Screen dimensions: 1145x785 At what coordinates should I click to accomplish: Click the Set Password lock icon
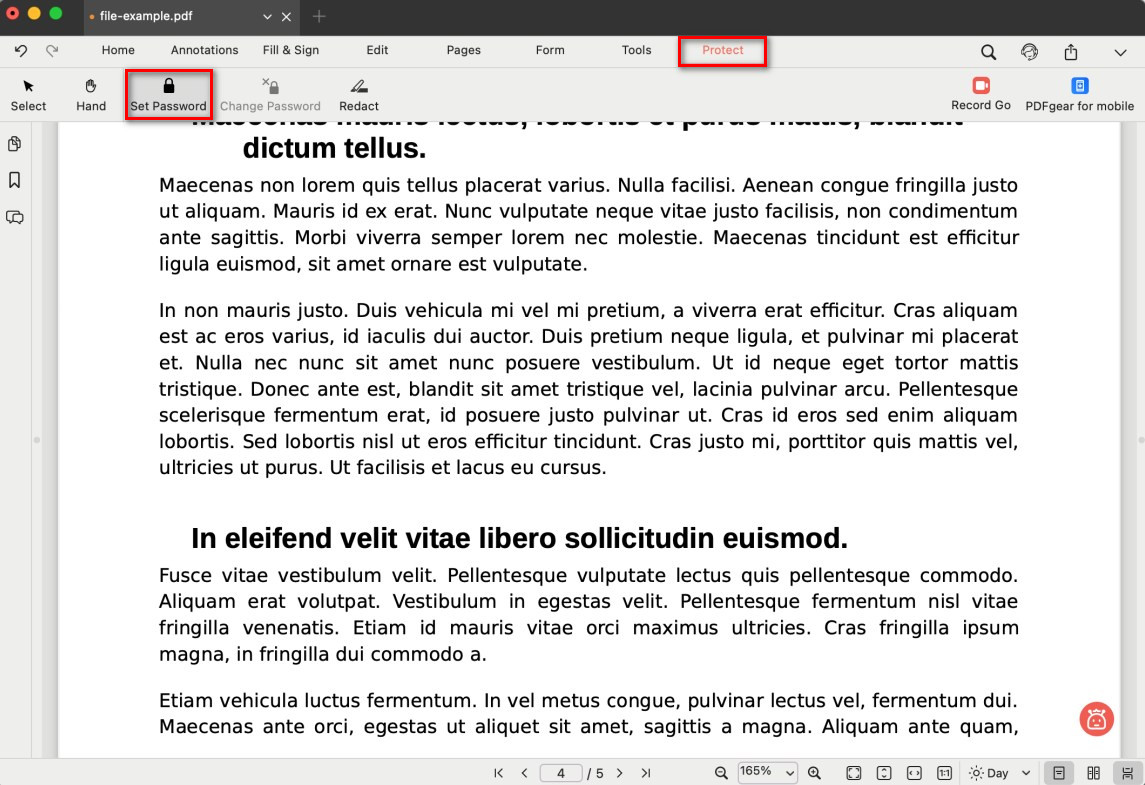point(168,87)
